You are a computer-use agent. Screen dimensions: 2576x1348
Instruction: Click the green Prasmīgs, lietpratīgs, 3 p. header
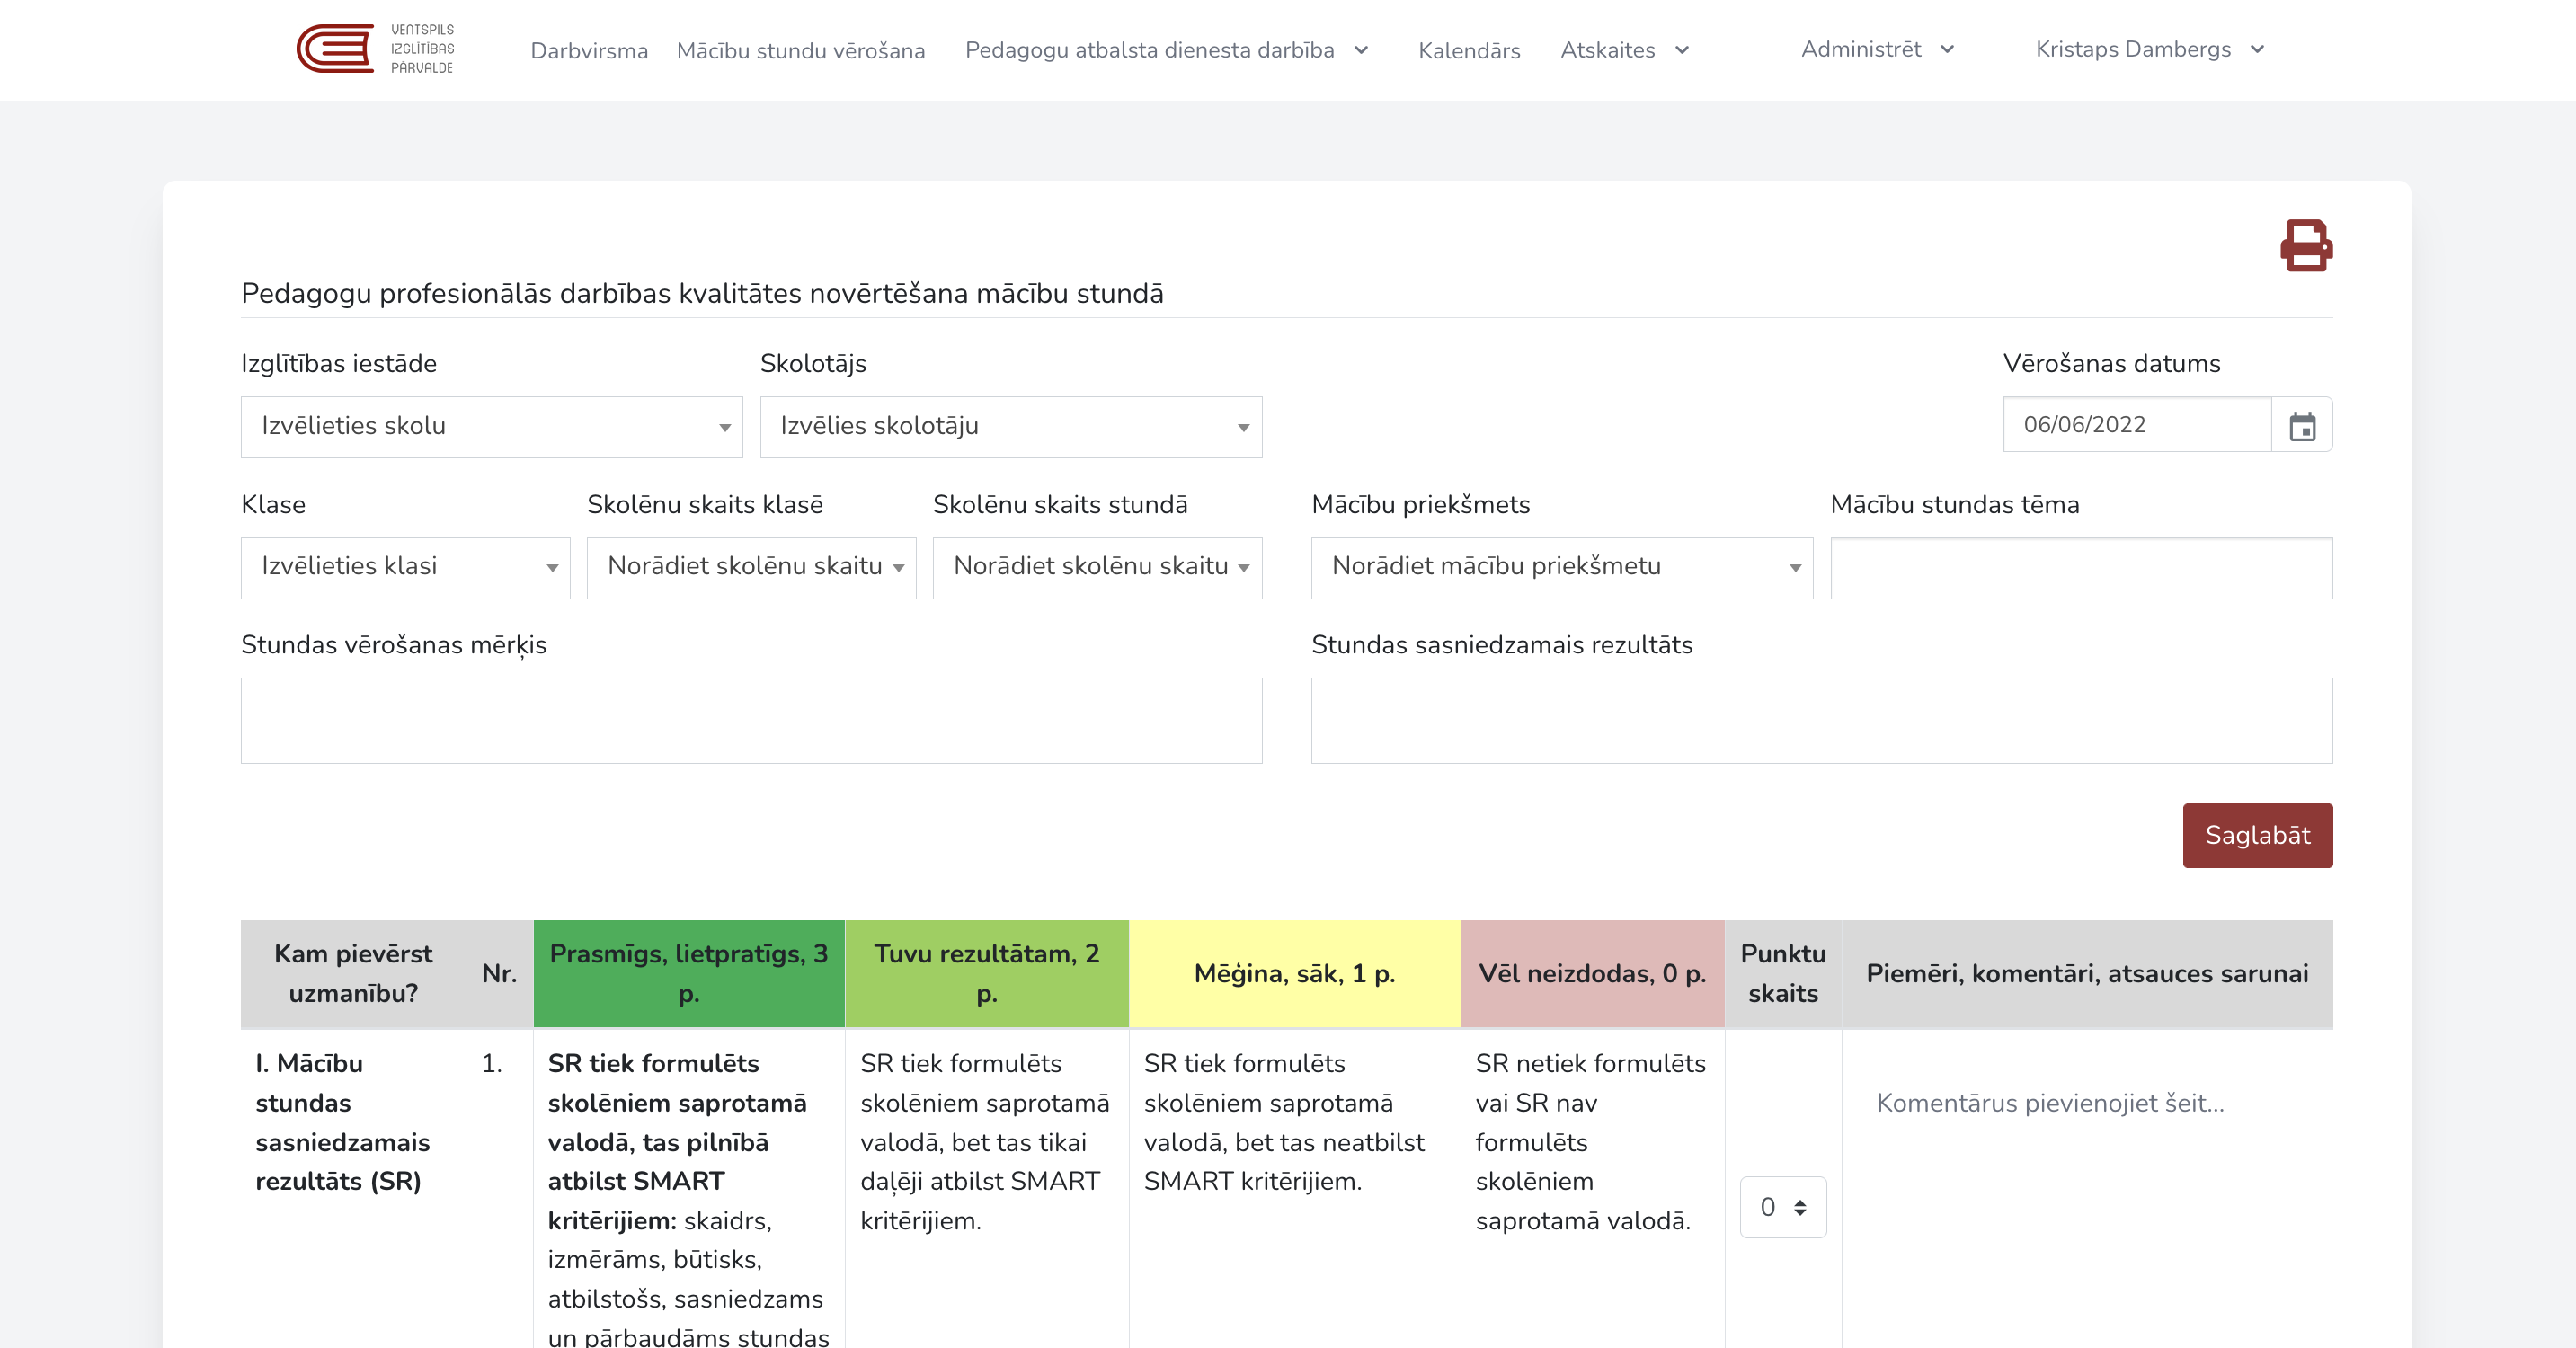(688, 973)
